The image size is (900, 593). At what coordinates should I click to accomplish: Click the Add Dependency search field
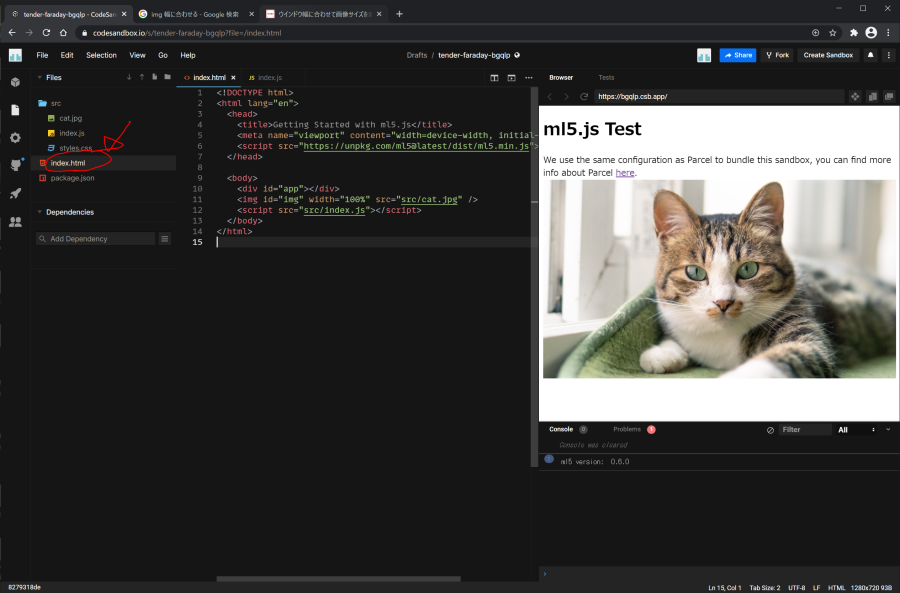[95, 239]
